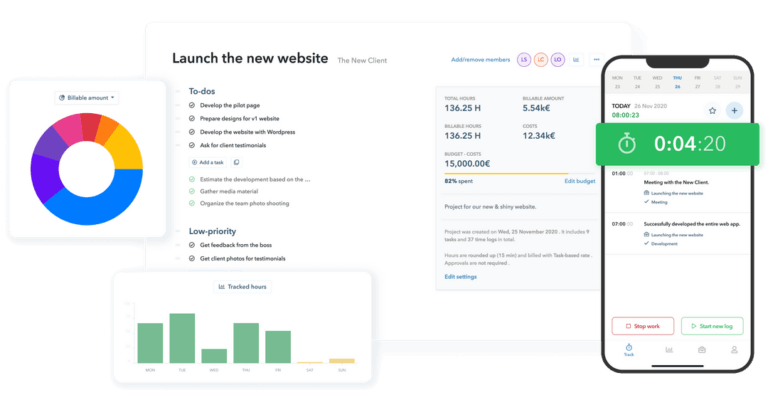Open the Billable amount dropdown
The width and height of the screenshot is (768, 395).
point(87,98)
